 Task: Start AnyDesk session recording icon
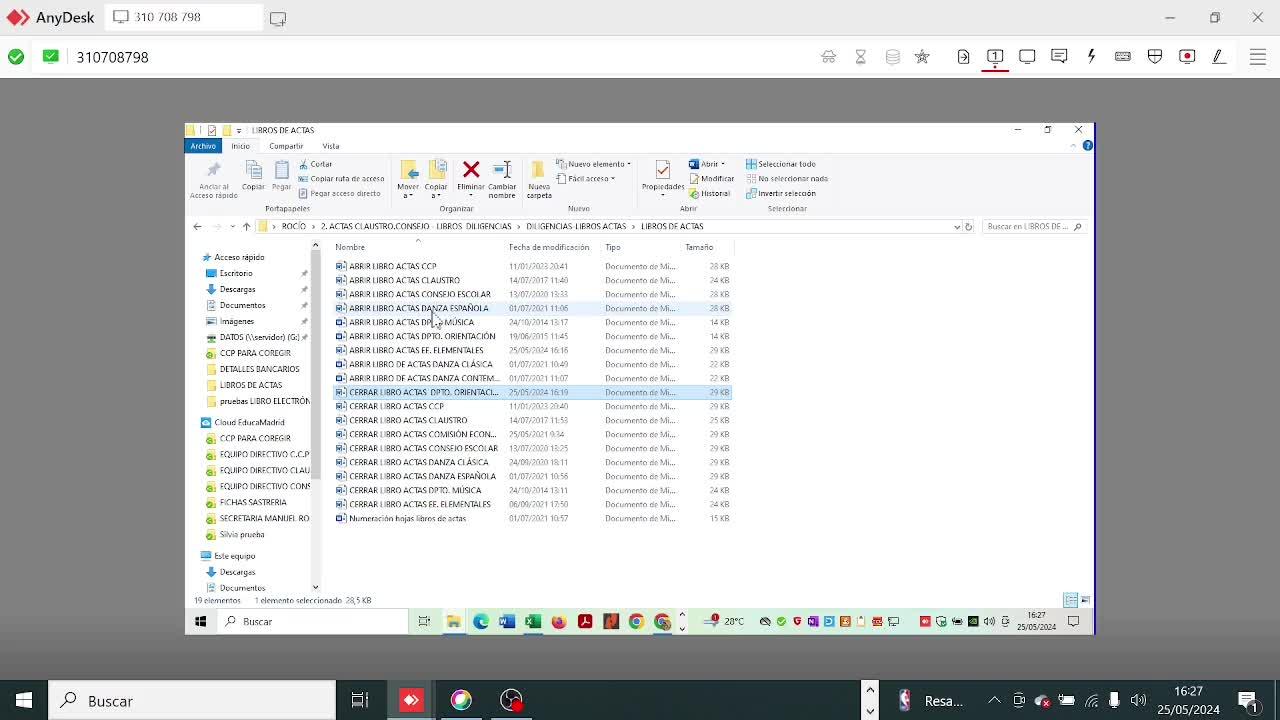tap(1187, 57)
